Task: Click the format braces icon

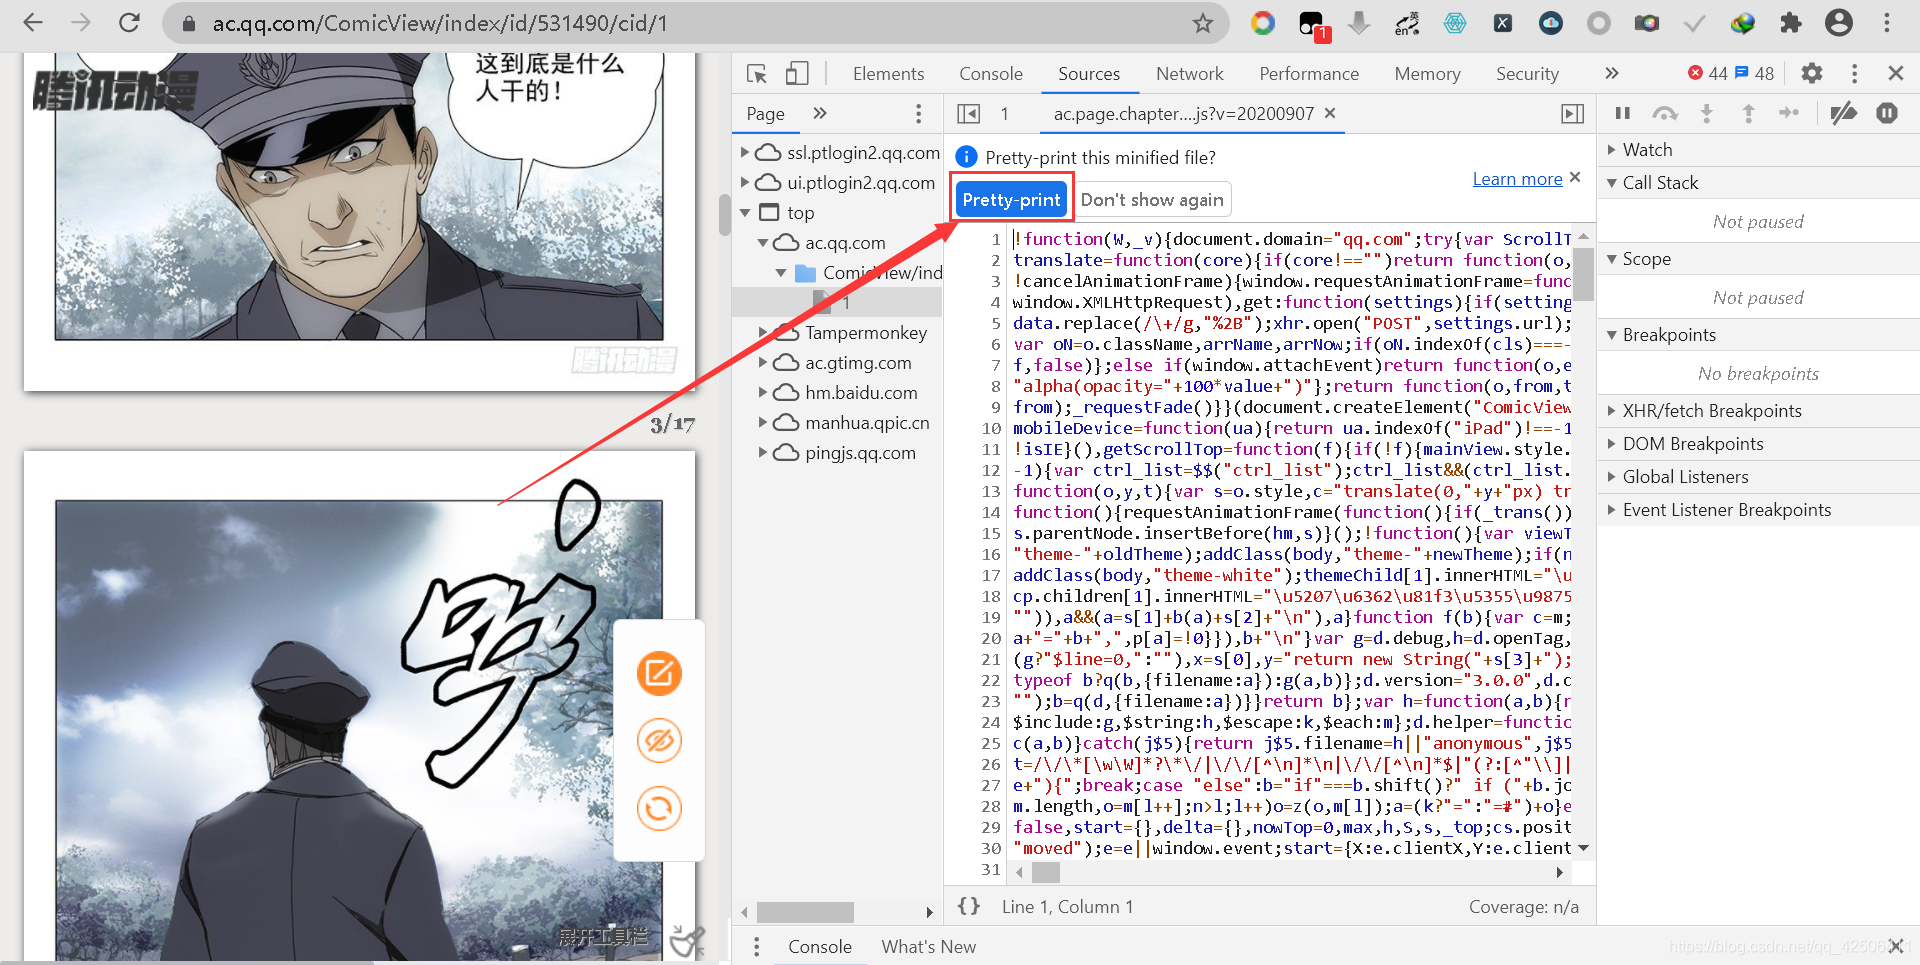Action: (968, 906)
